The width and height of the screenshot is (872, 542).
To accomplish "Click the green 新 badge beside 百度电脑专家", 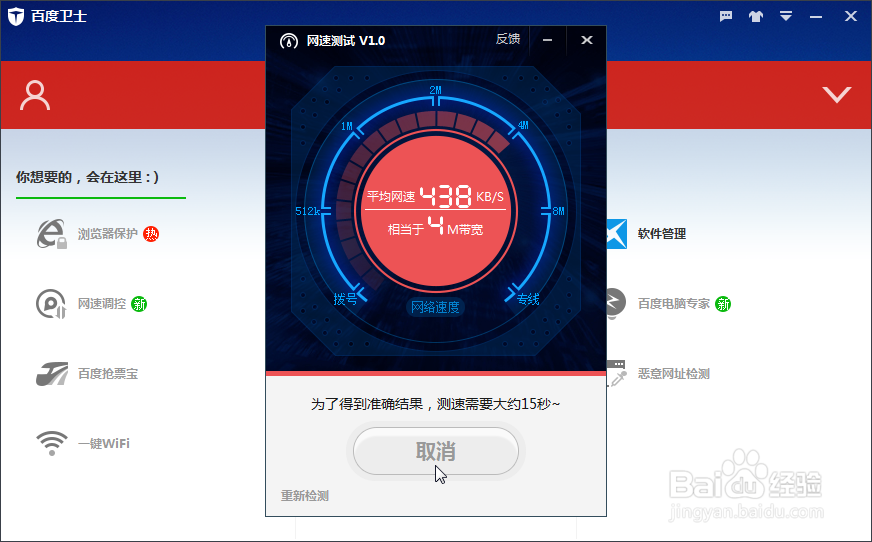I will coord(723,304).
